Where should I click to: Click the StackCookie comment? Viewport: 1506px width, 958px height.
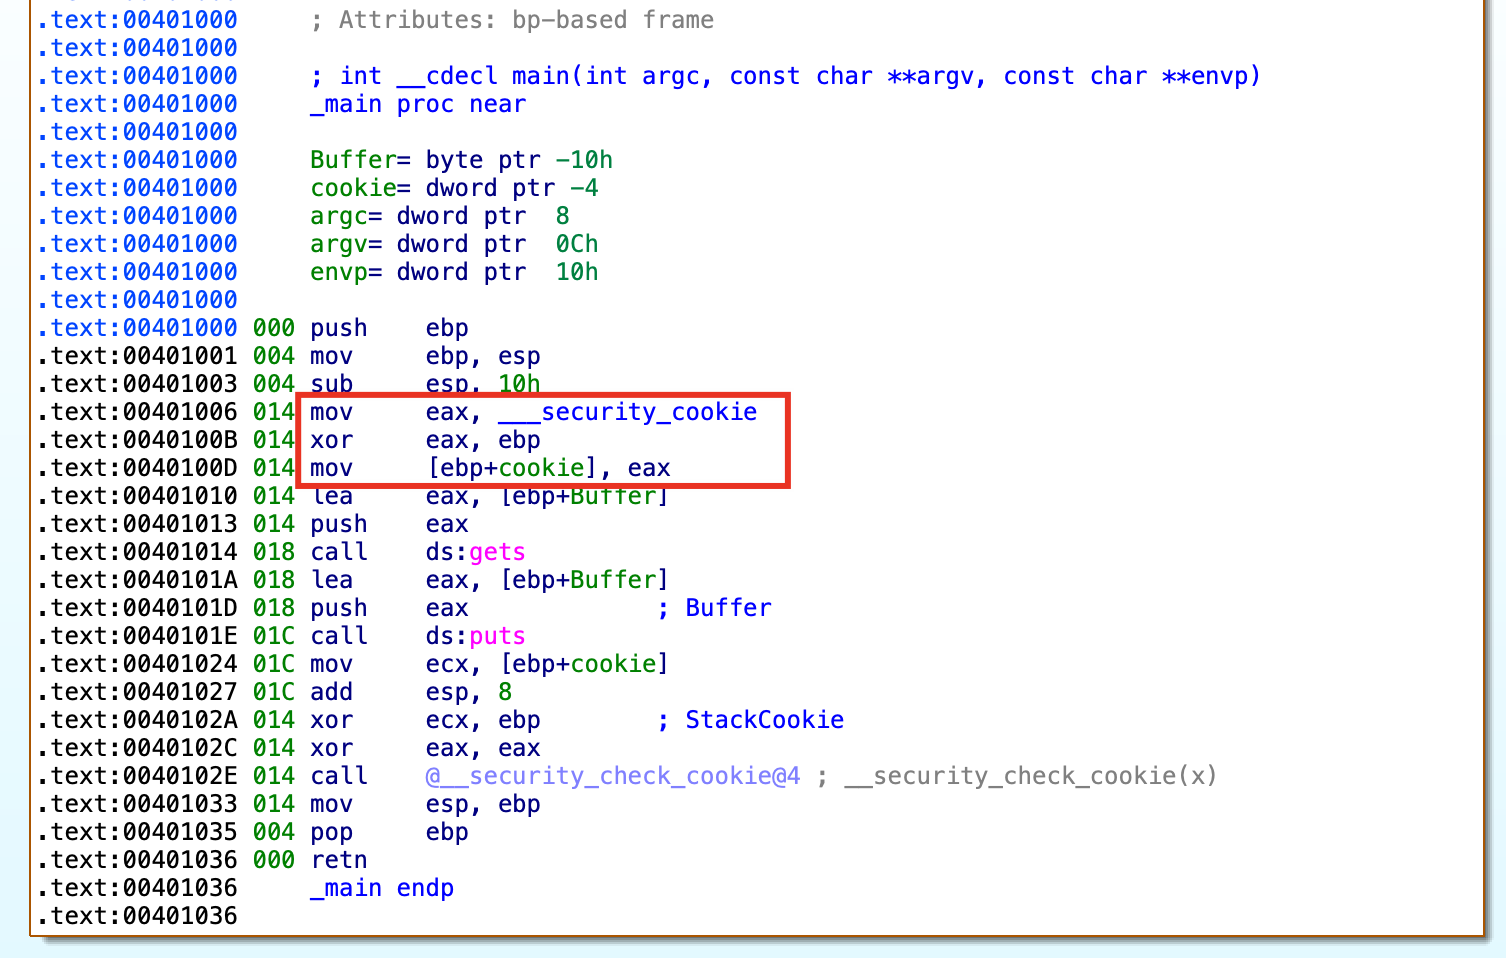(764, 720)
